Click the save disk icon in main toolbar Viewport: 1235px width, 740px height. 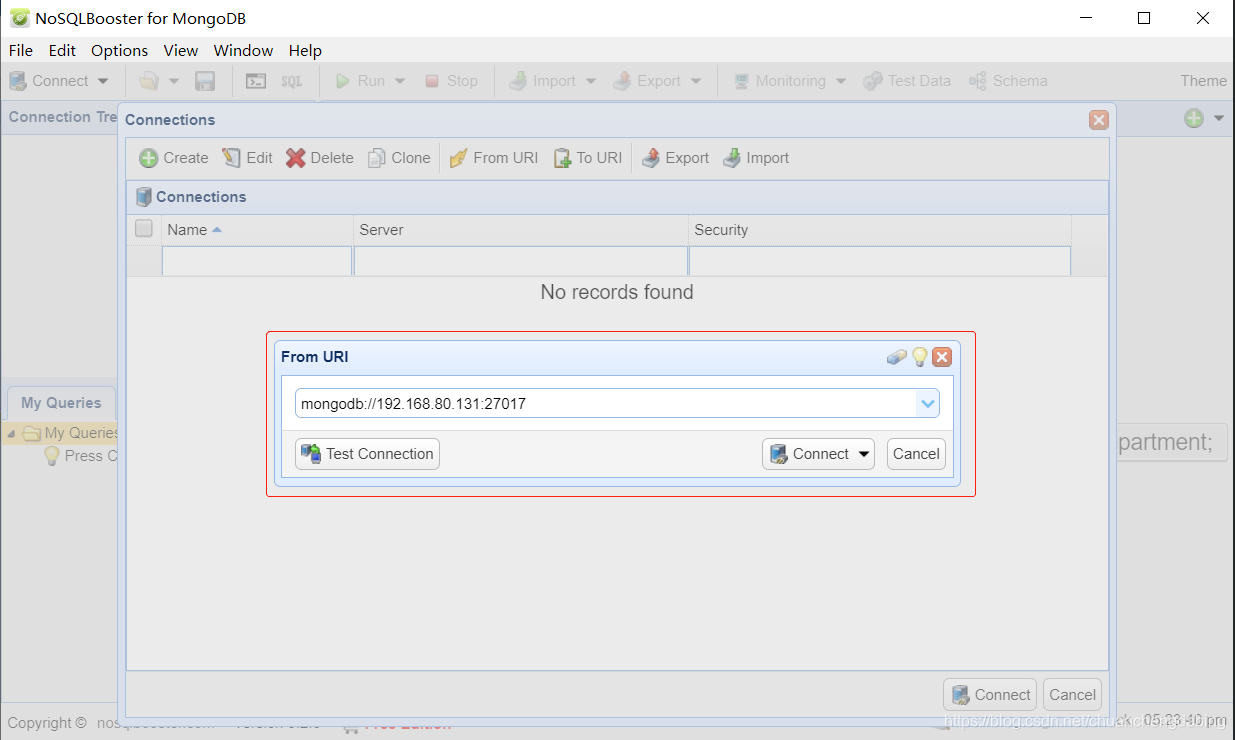click(205, 81)
